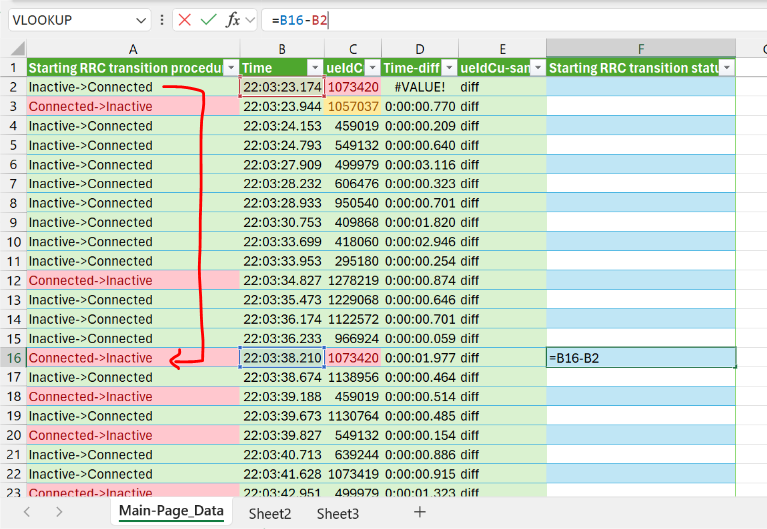This screenshot has height=529, width=767.
Task: Click ueId cell 1073419
Action: tap(353, 474)
